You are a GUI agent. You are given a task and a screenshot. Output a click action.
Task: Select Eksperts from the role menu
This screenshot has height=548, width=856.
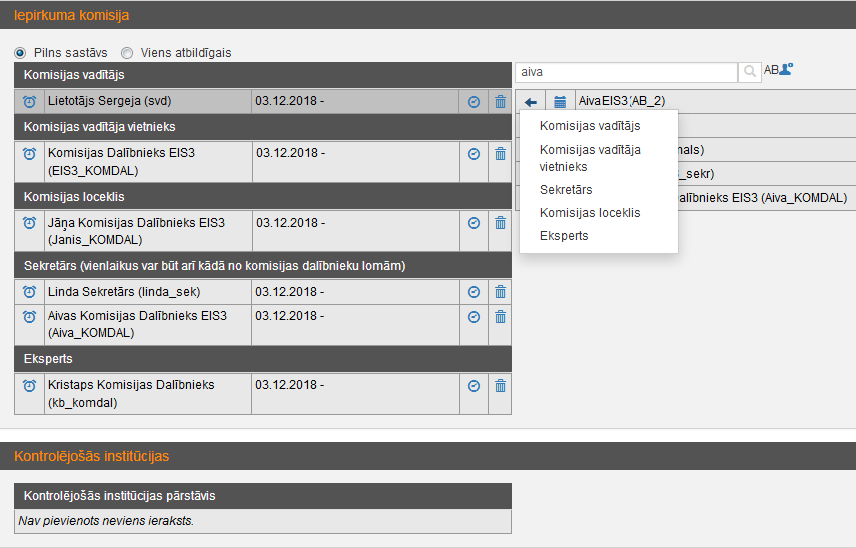[564, 236]
